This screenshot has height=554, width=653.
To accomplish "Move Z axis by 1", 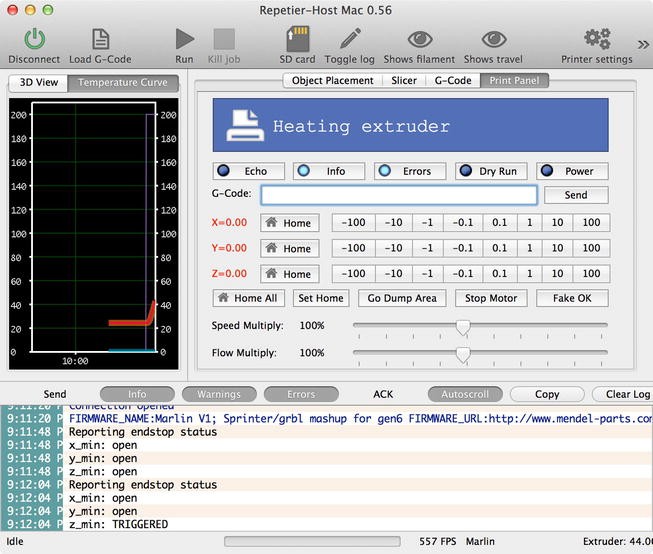I will [x=530, y=274].
